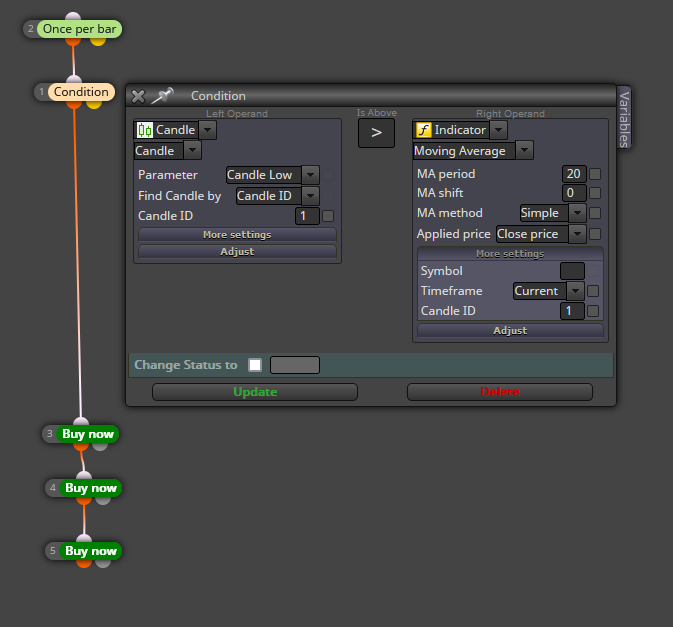Open the Applied price dropdown
This screenshot has height=627, width=673.
(577, 234)
